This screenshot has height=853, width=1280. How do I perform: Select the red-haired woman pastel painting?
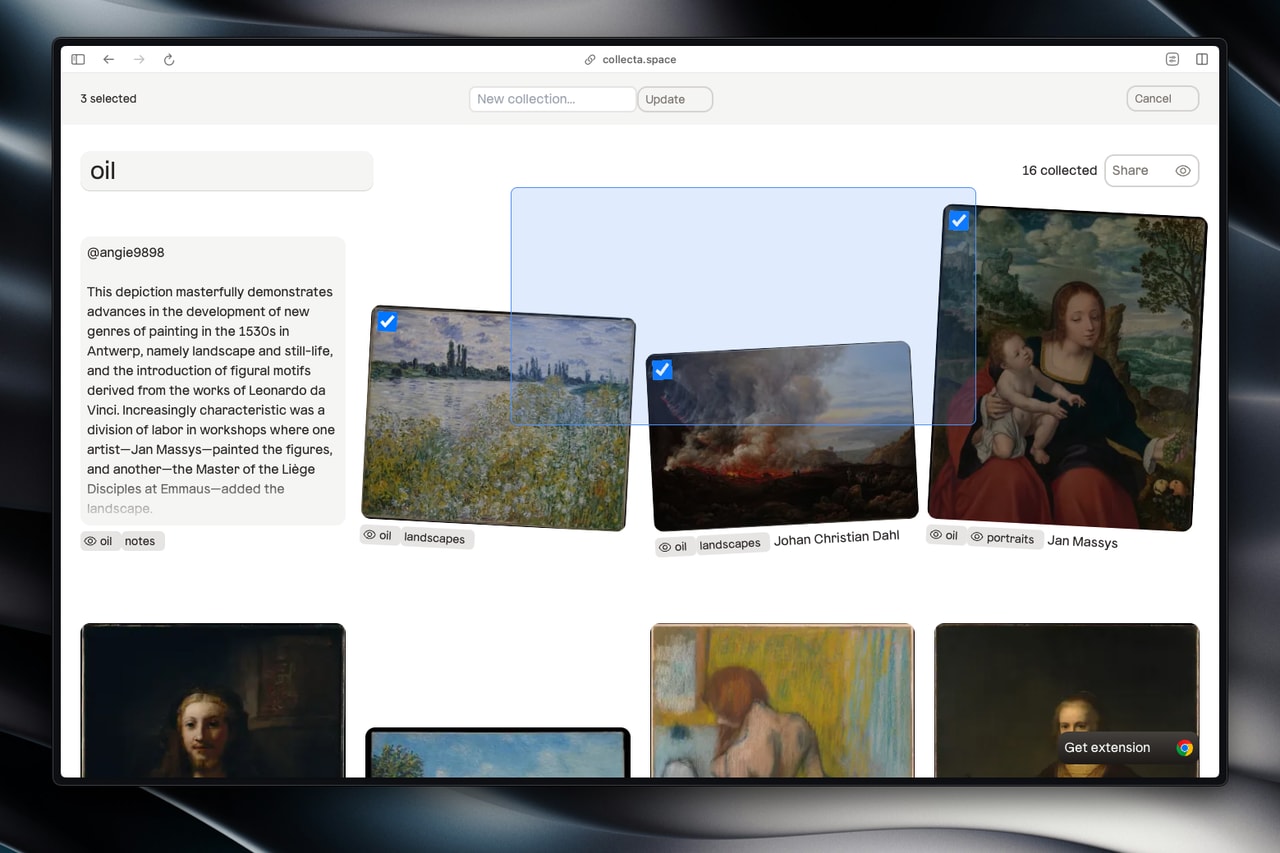click(782, 701)
